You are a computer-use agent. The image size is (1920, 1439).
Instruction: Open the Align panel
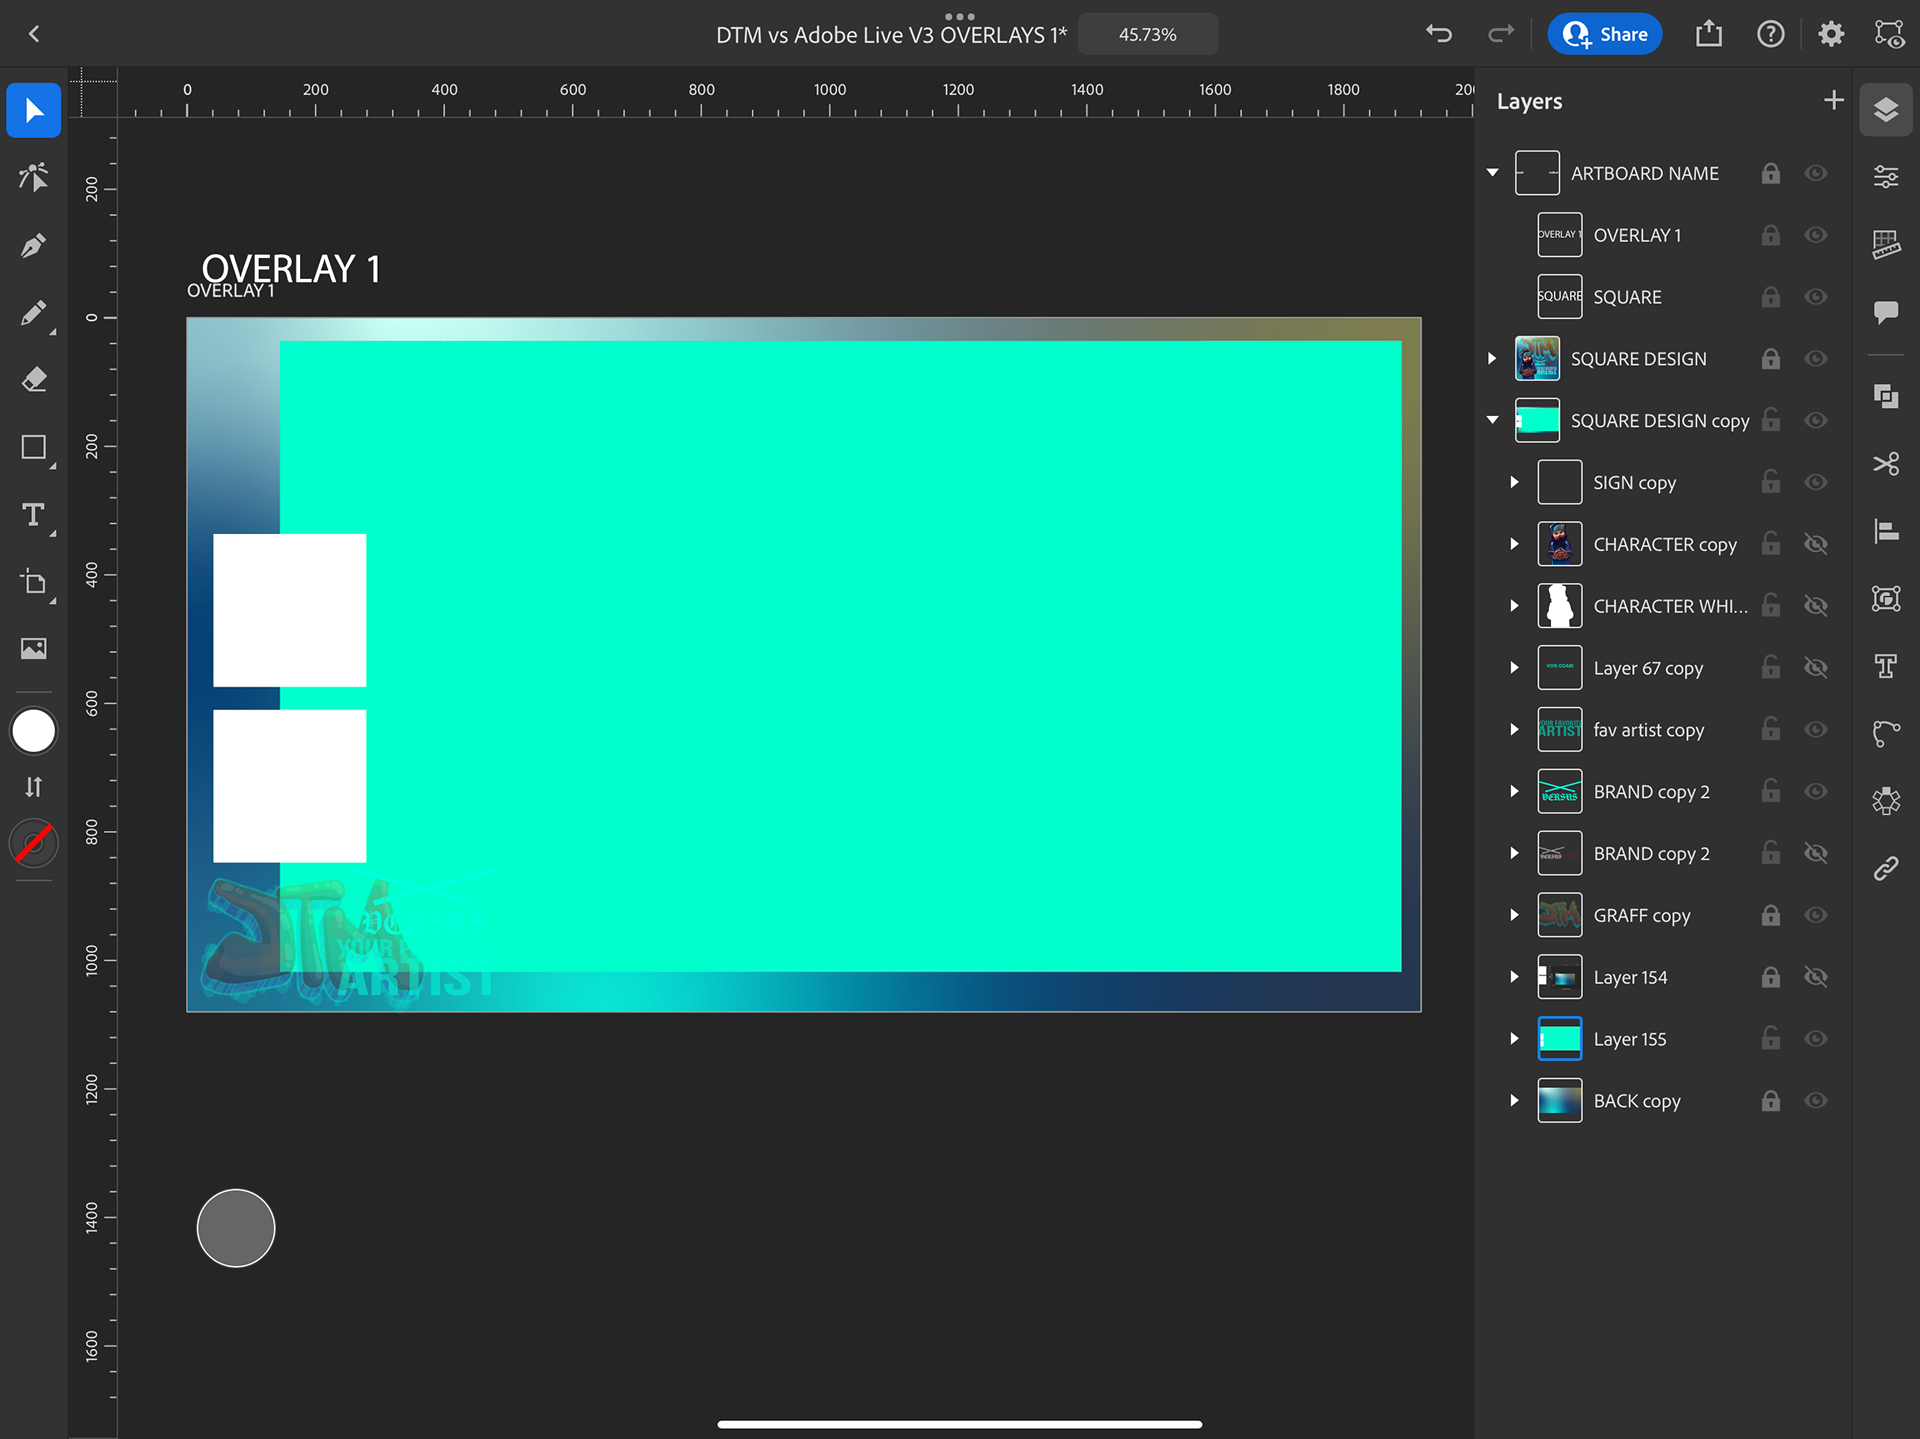(1886, 531)
